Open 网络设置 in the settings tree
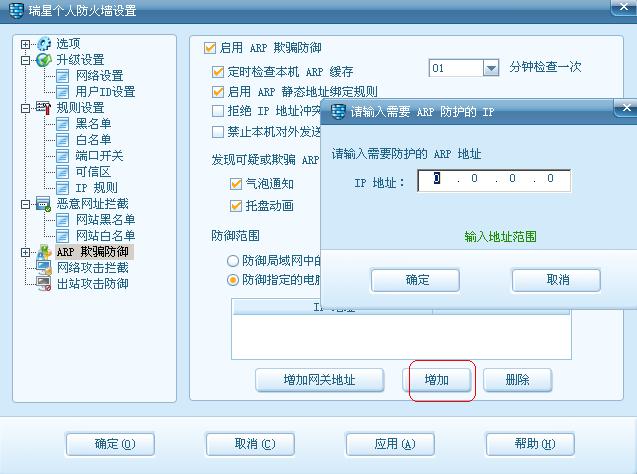Image resolution: width=637 pixels, height=474 pixels. (x=100, y=76)
